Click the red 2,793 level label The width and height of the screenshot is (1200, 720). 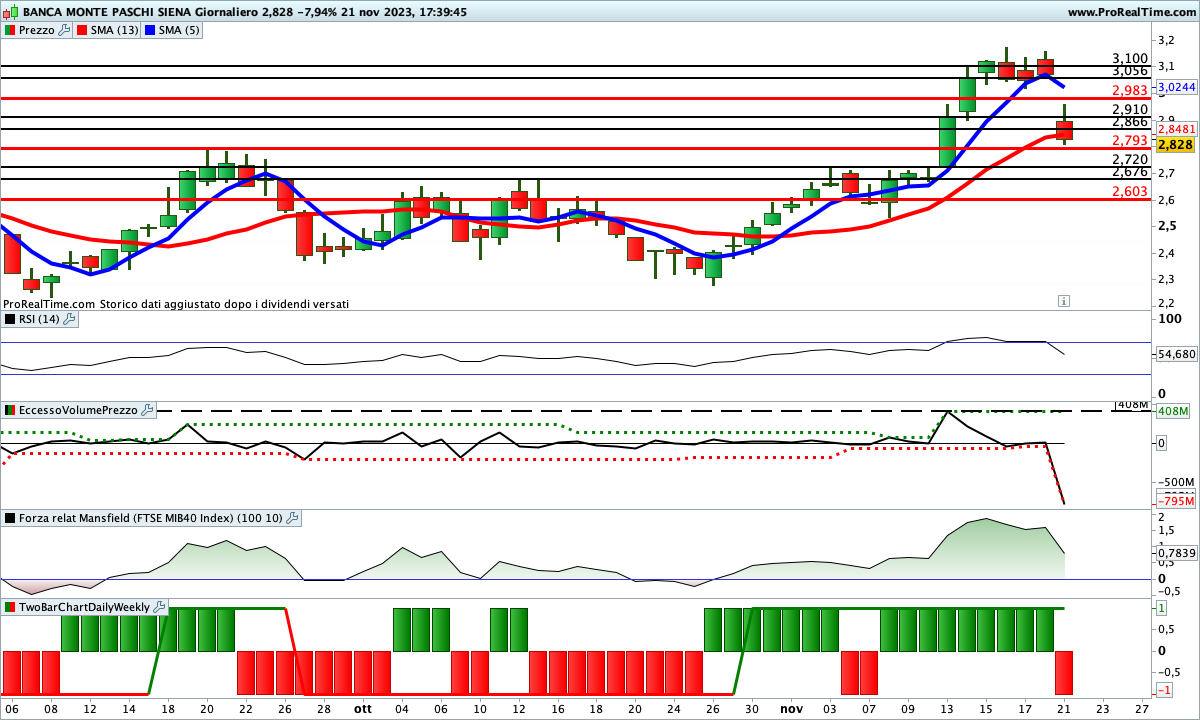[1130, 141]
